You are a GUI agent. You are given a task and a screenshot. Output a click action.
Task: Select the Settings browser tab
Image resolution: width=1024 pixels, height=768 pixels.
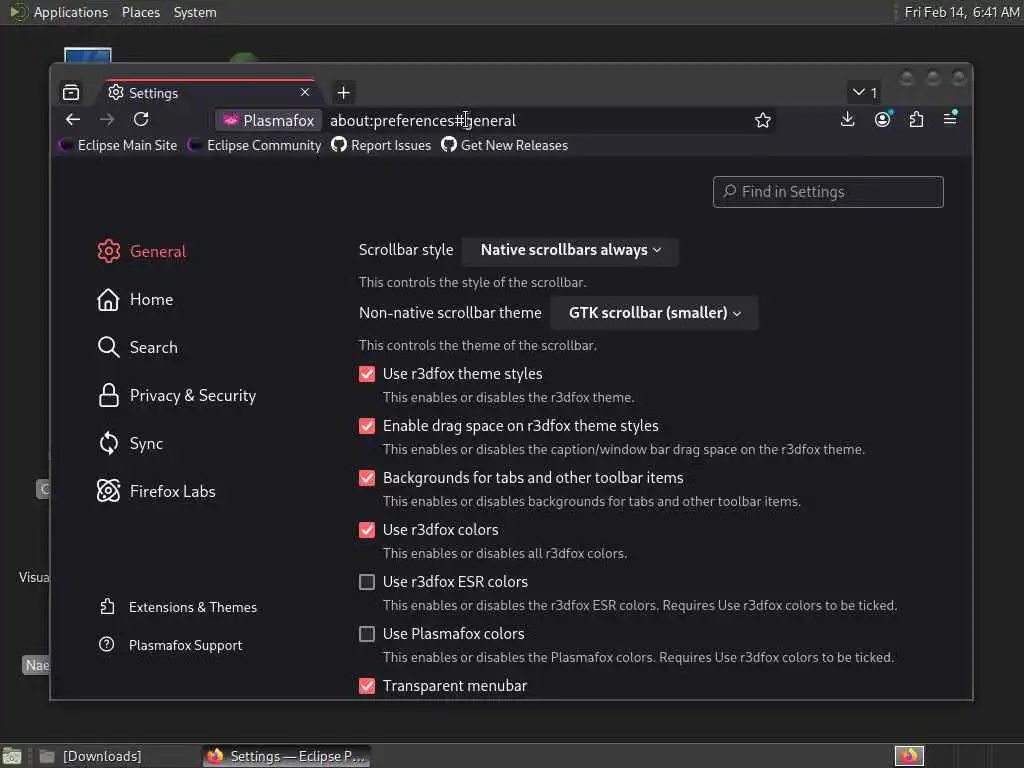[x=208, y=93]
